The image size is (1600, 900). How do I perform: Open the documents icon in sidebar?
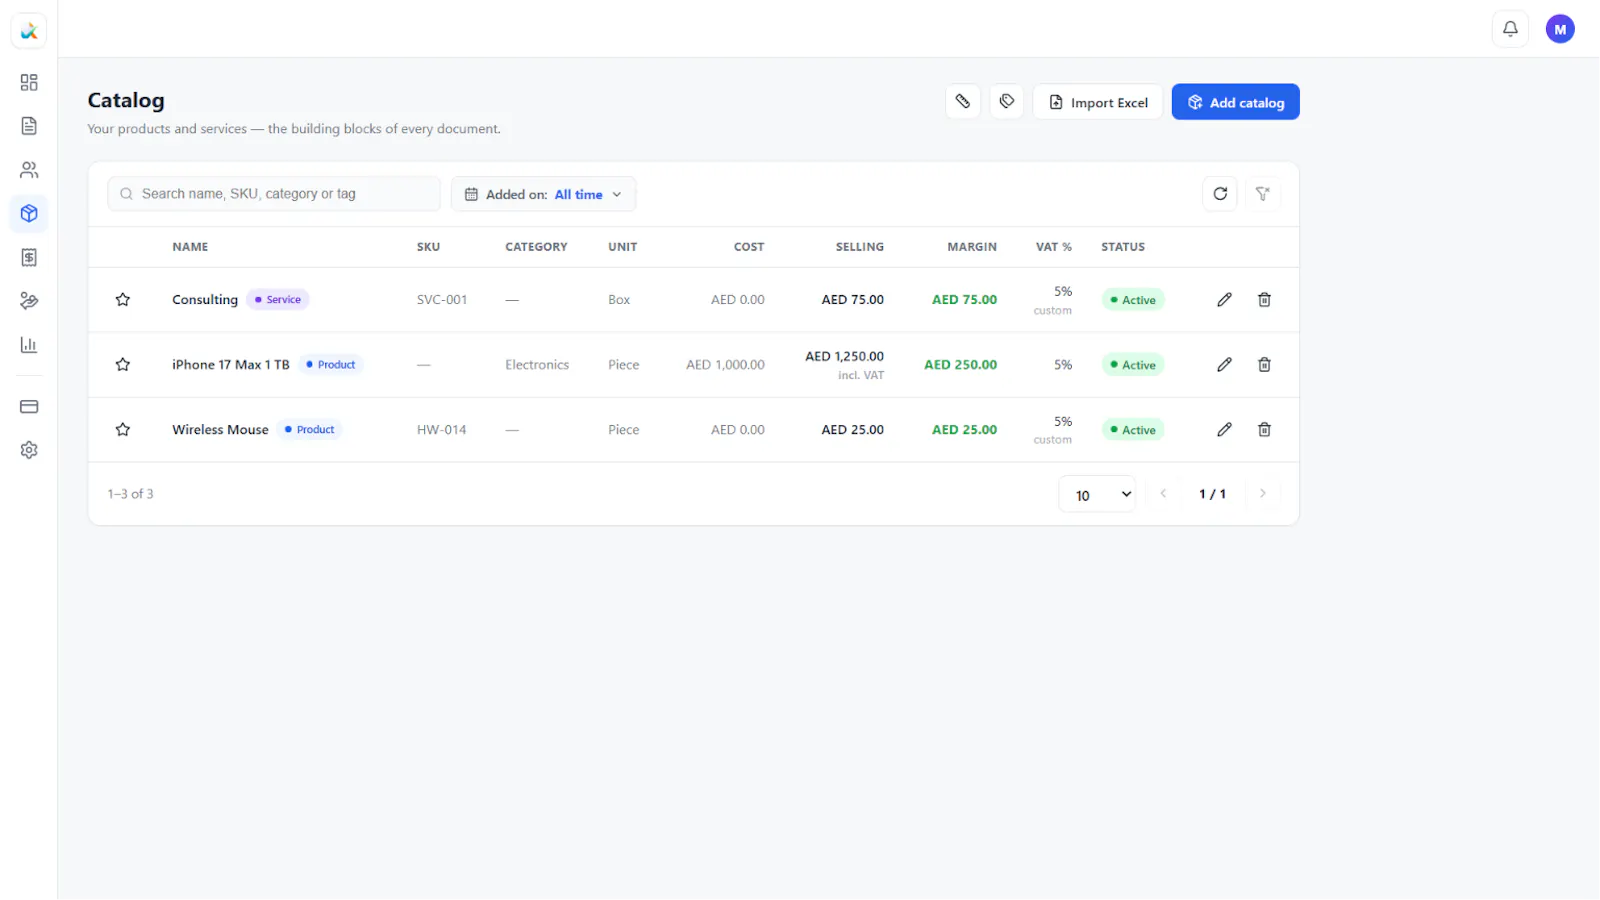point(29,126)
